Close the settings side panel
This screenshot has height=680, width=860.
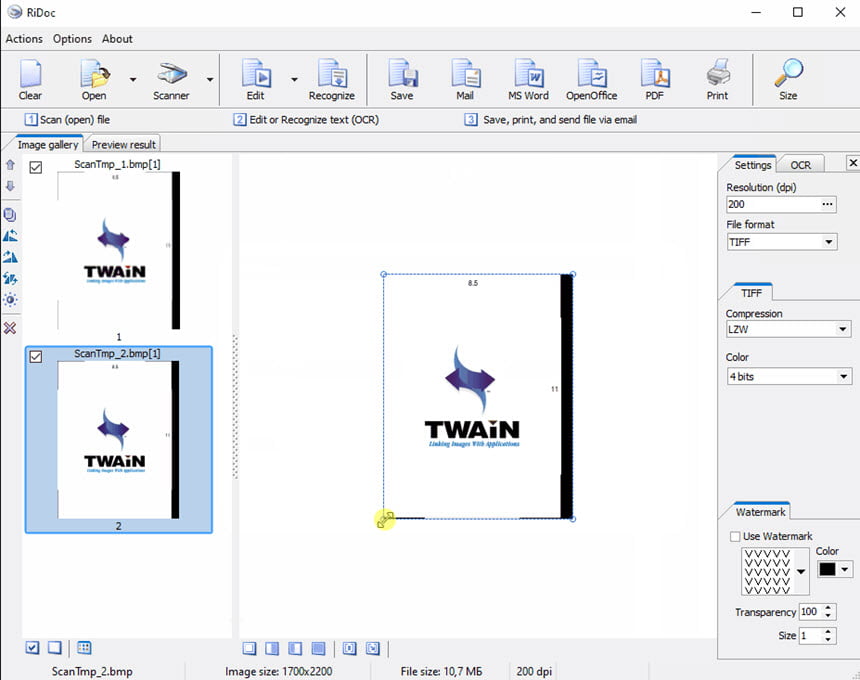pyautogui.click(x=853, y=163)
